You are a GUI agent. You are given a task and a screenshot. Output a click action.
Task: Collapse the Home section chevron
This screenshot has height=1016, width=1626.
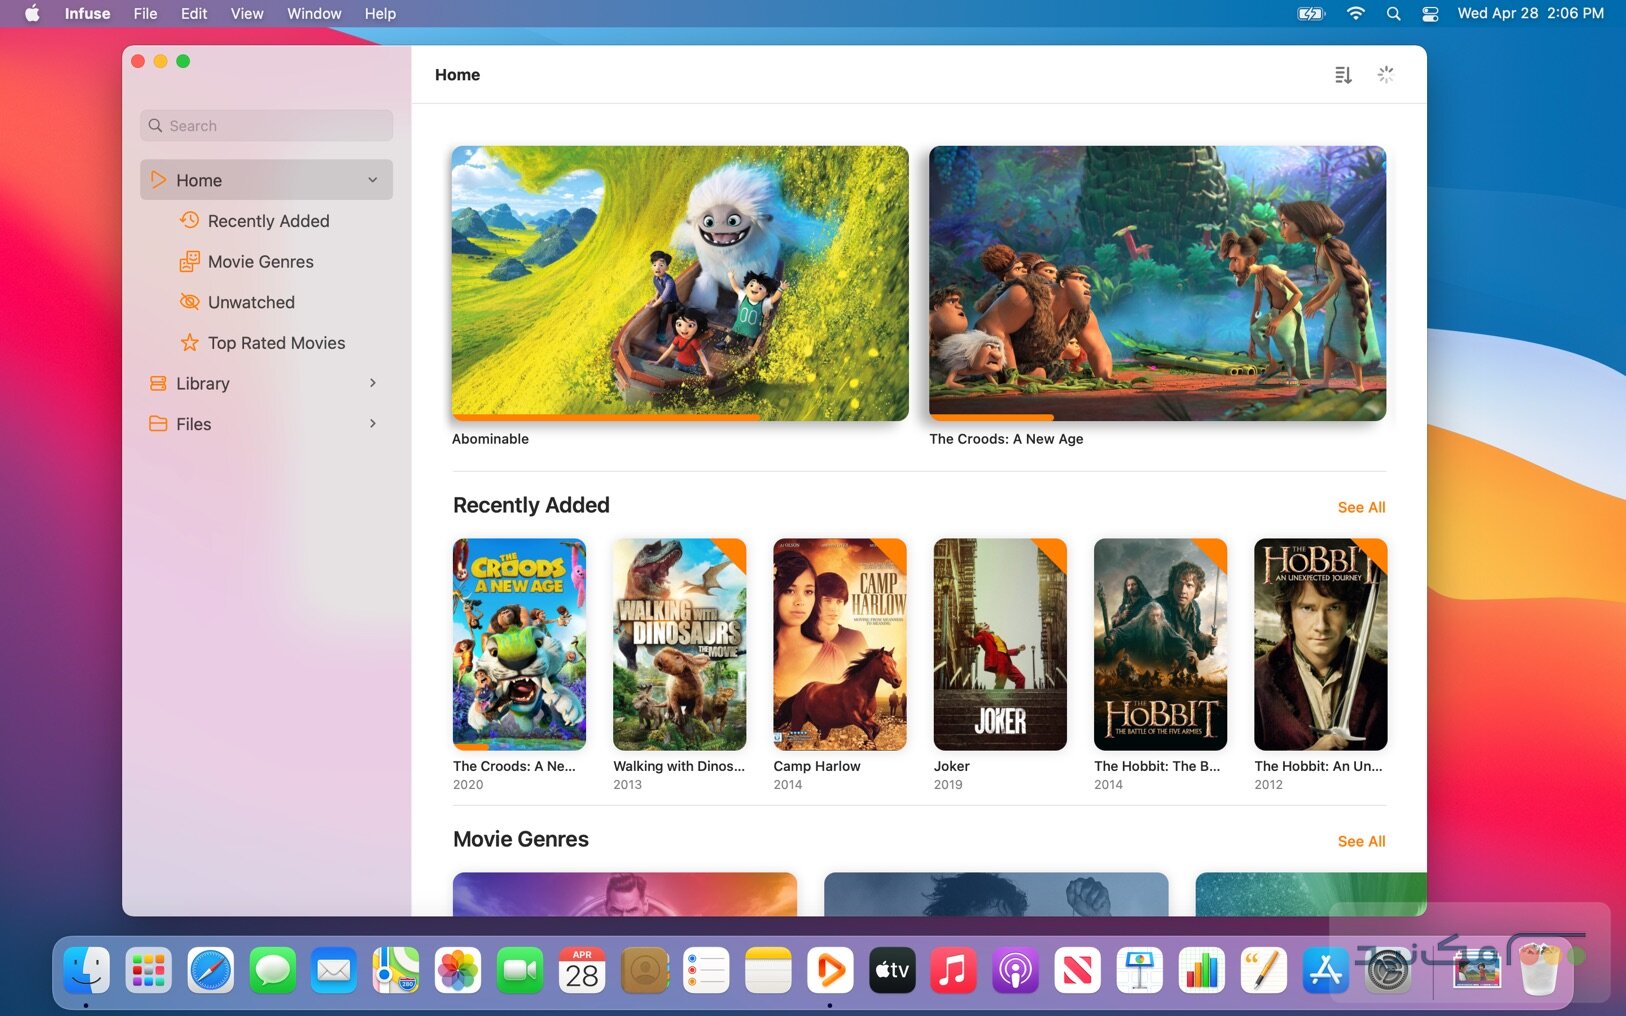point(373,180)
